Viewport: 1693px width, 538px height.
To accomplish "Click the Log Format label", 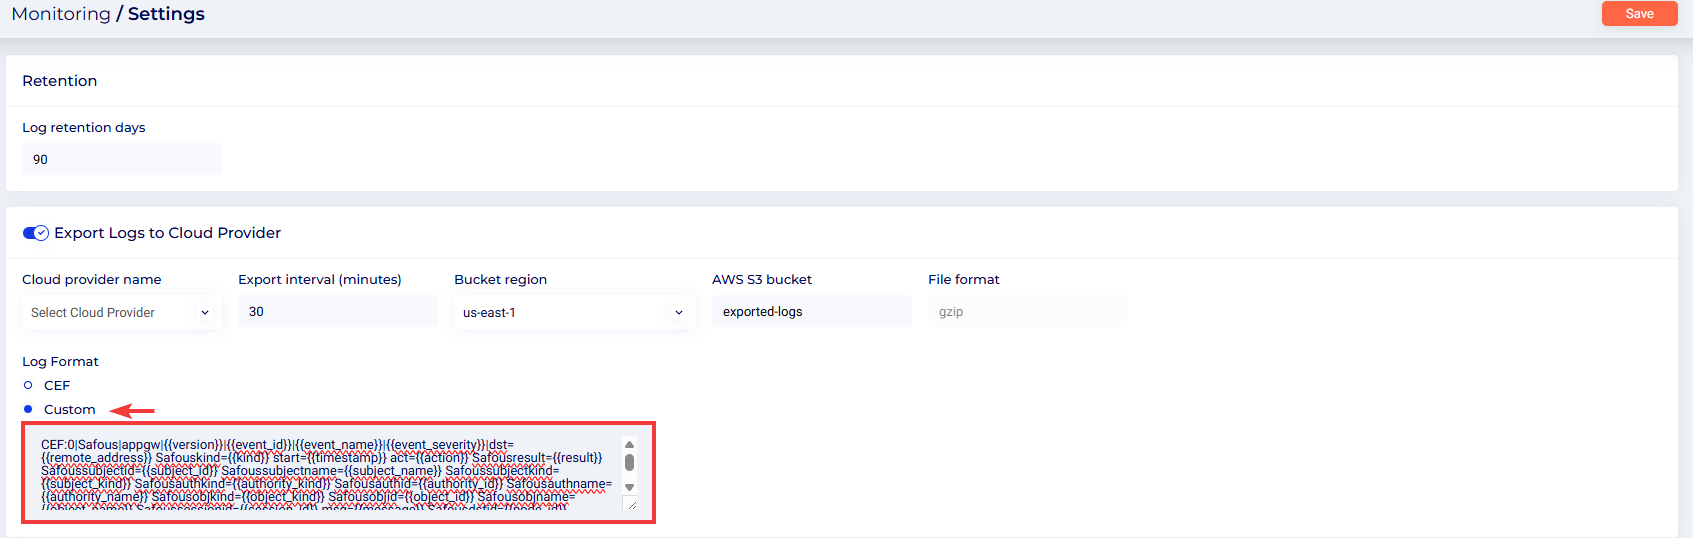I will point(60,362).
